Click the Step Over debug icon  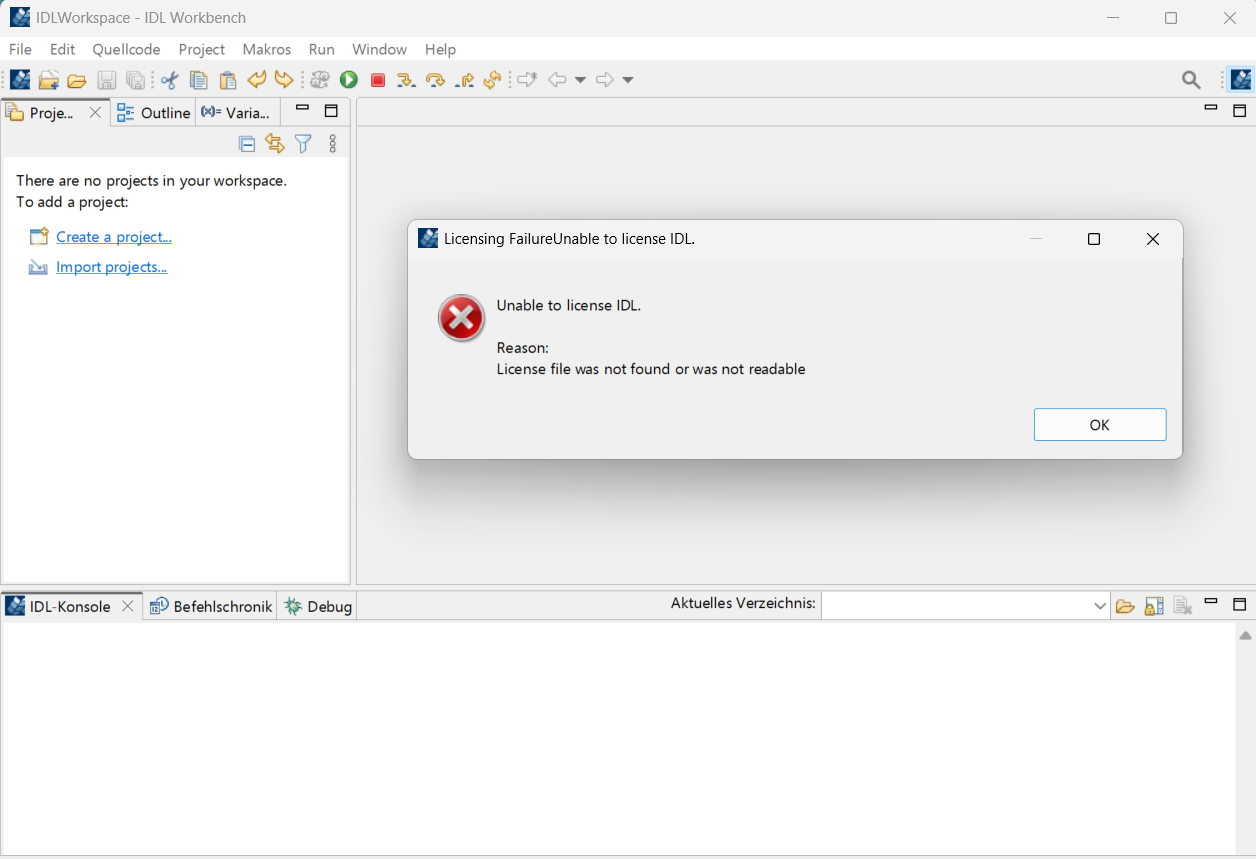[435, 80]
